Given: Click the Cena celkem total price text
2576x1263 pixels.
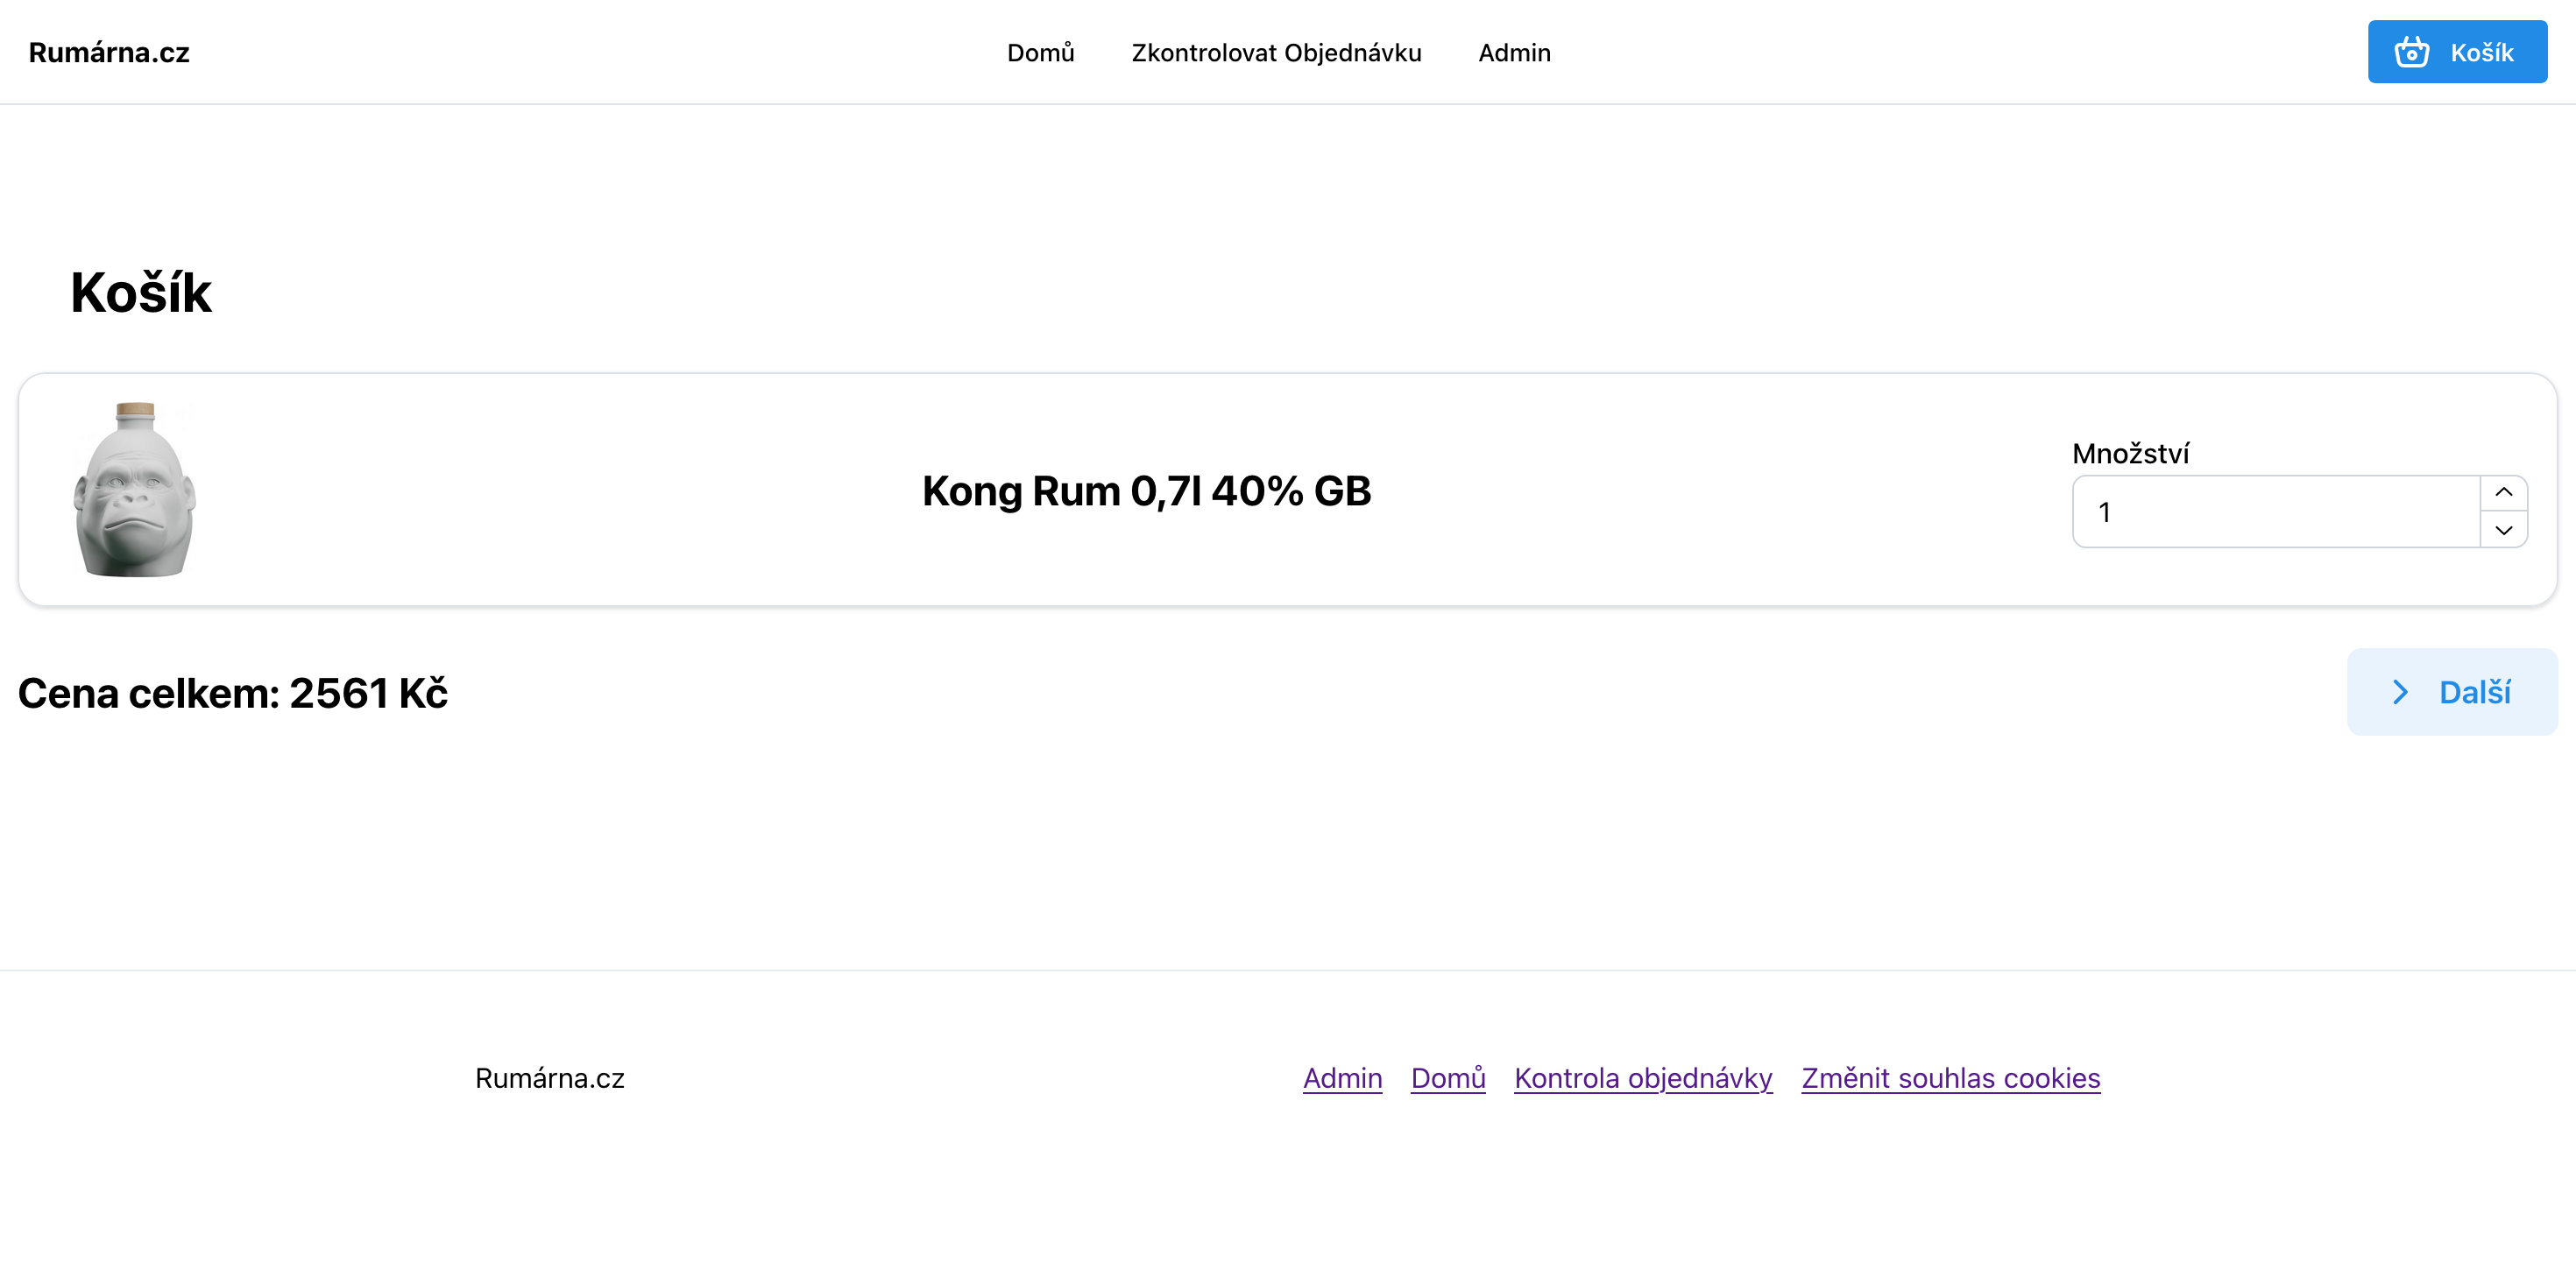Looking at the screenshot, I should click(x=233, y=693).
